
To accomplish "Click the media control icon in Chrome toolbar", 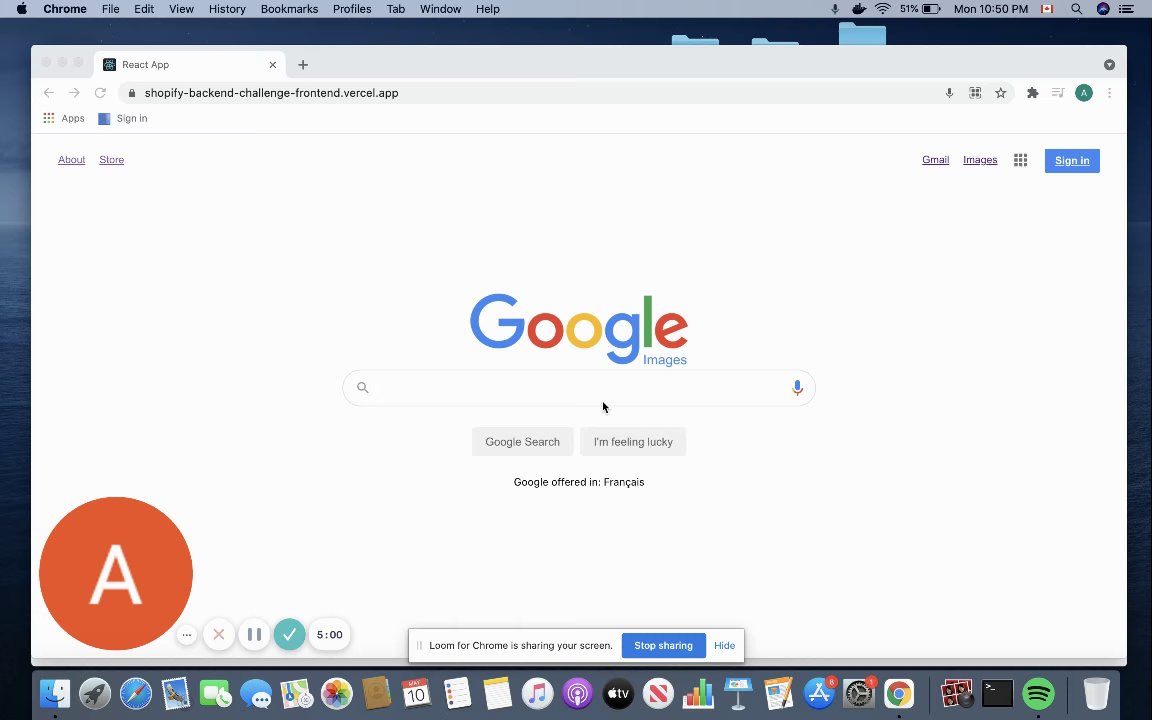I will pos(1058,93).
